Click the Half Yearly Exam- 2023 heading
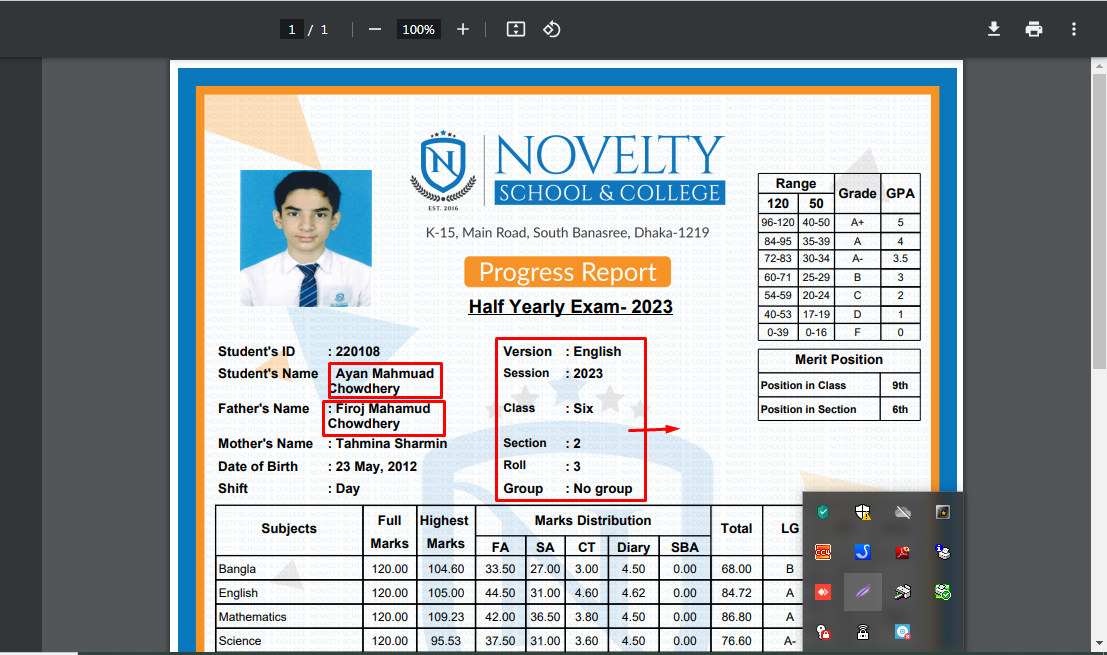Screen dimensions: 1107x655 click(570, 307)
